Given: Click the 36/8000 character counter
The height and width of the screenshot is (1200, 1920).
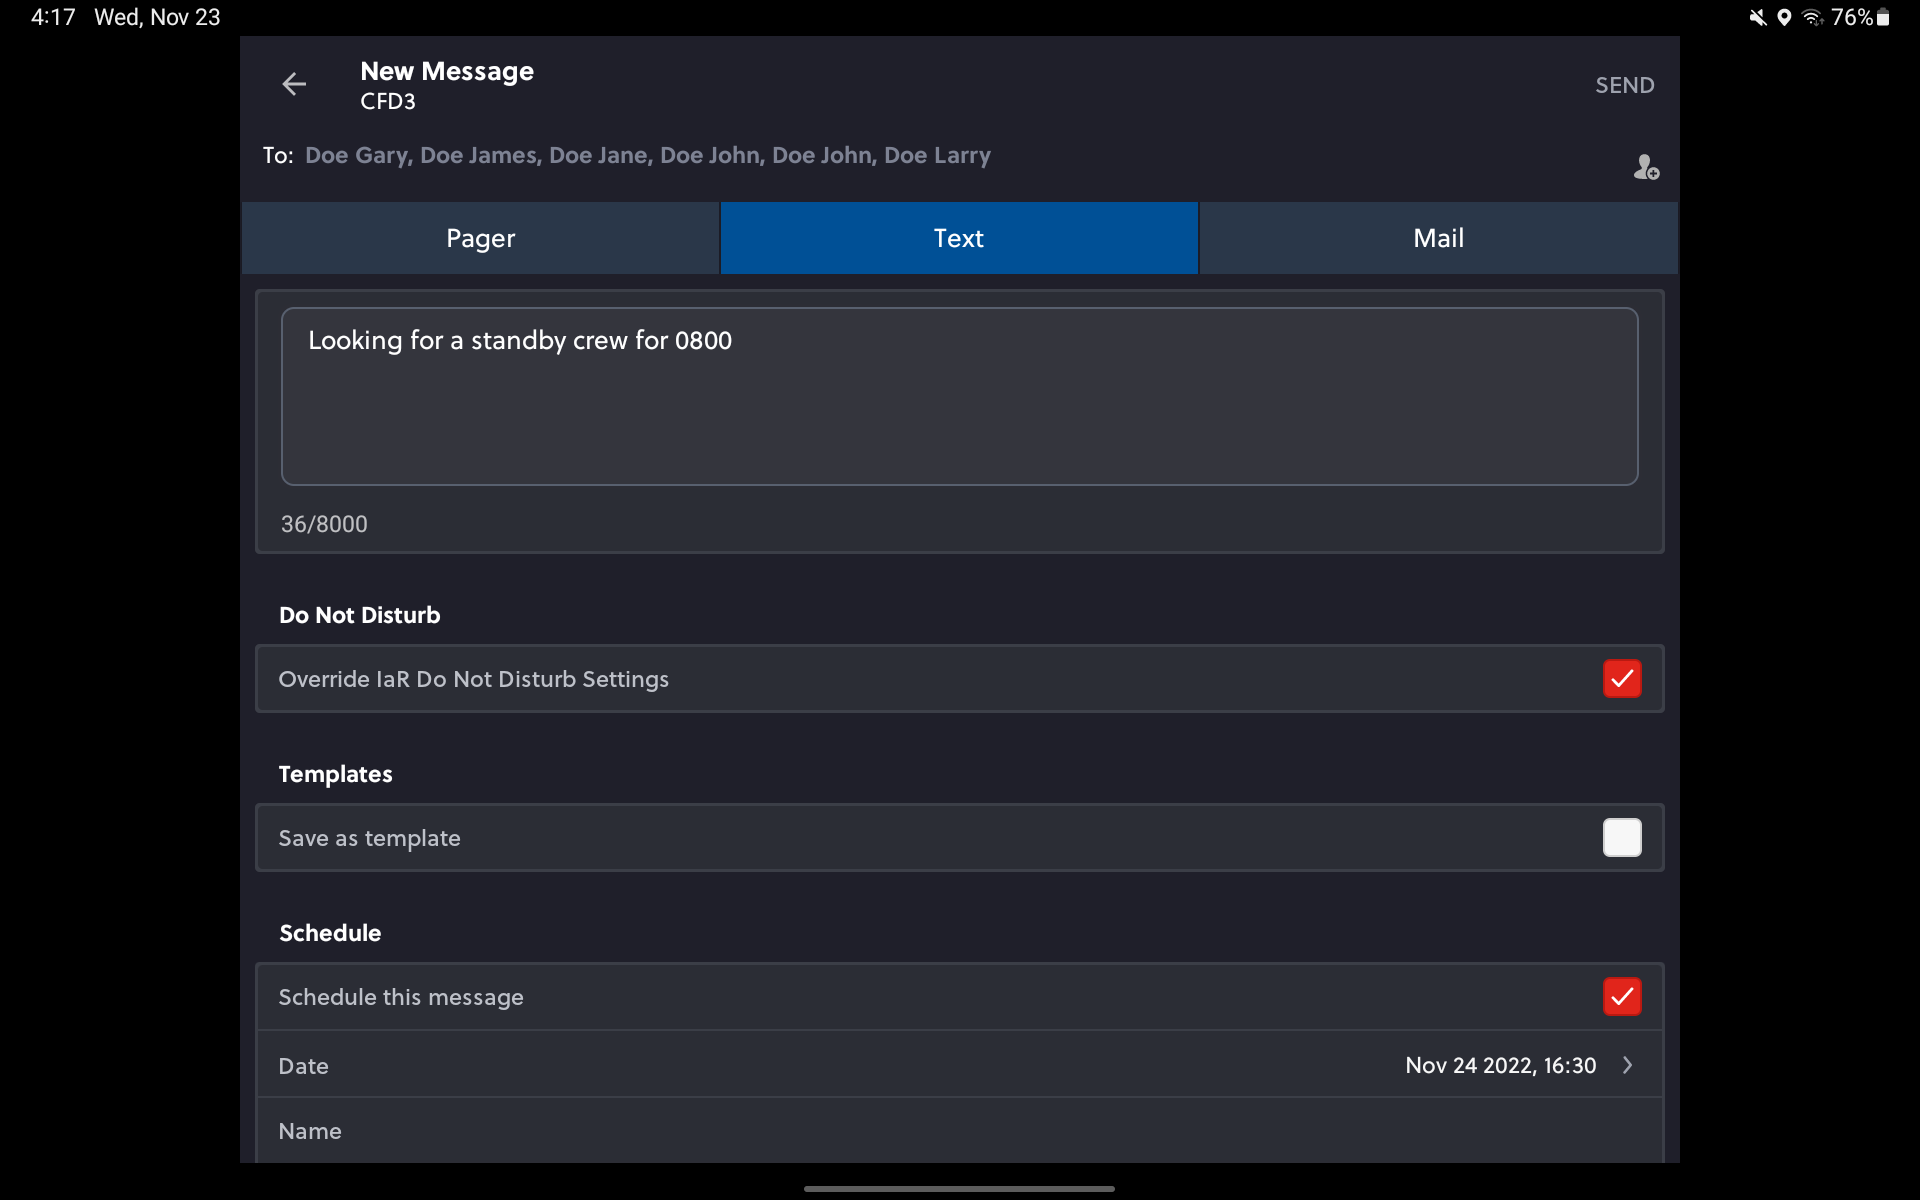Looking at the screenshot, I should pos(324,524).
